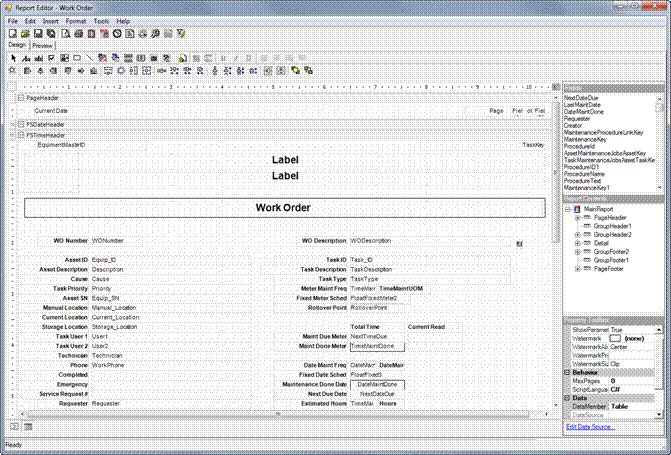Click the Watermark color swatch
Viewport: 671px width, 455px height.
(616, 339)
